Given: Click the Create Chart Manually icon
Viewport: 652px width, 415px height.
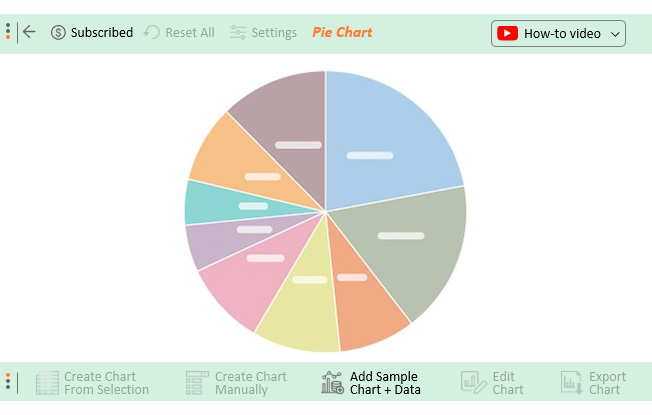Looking at the screenshot, I should tap(197, 383).
